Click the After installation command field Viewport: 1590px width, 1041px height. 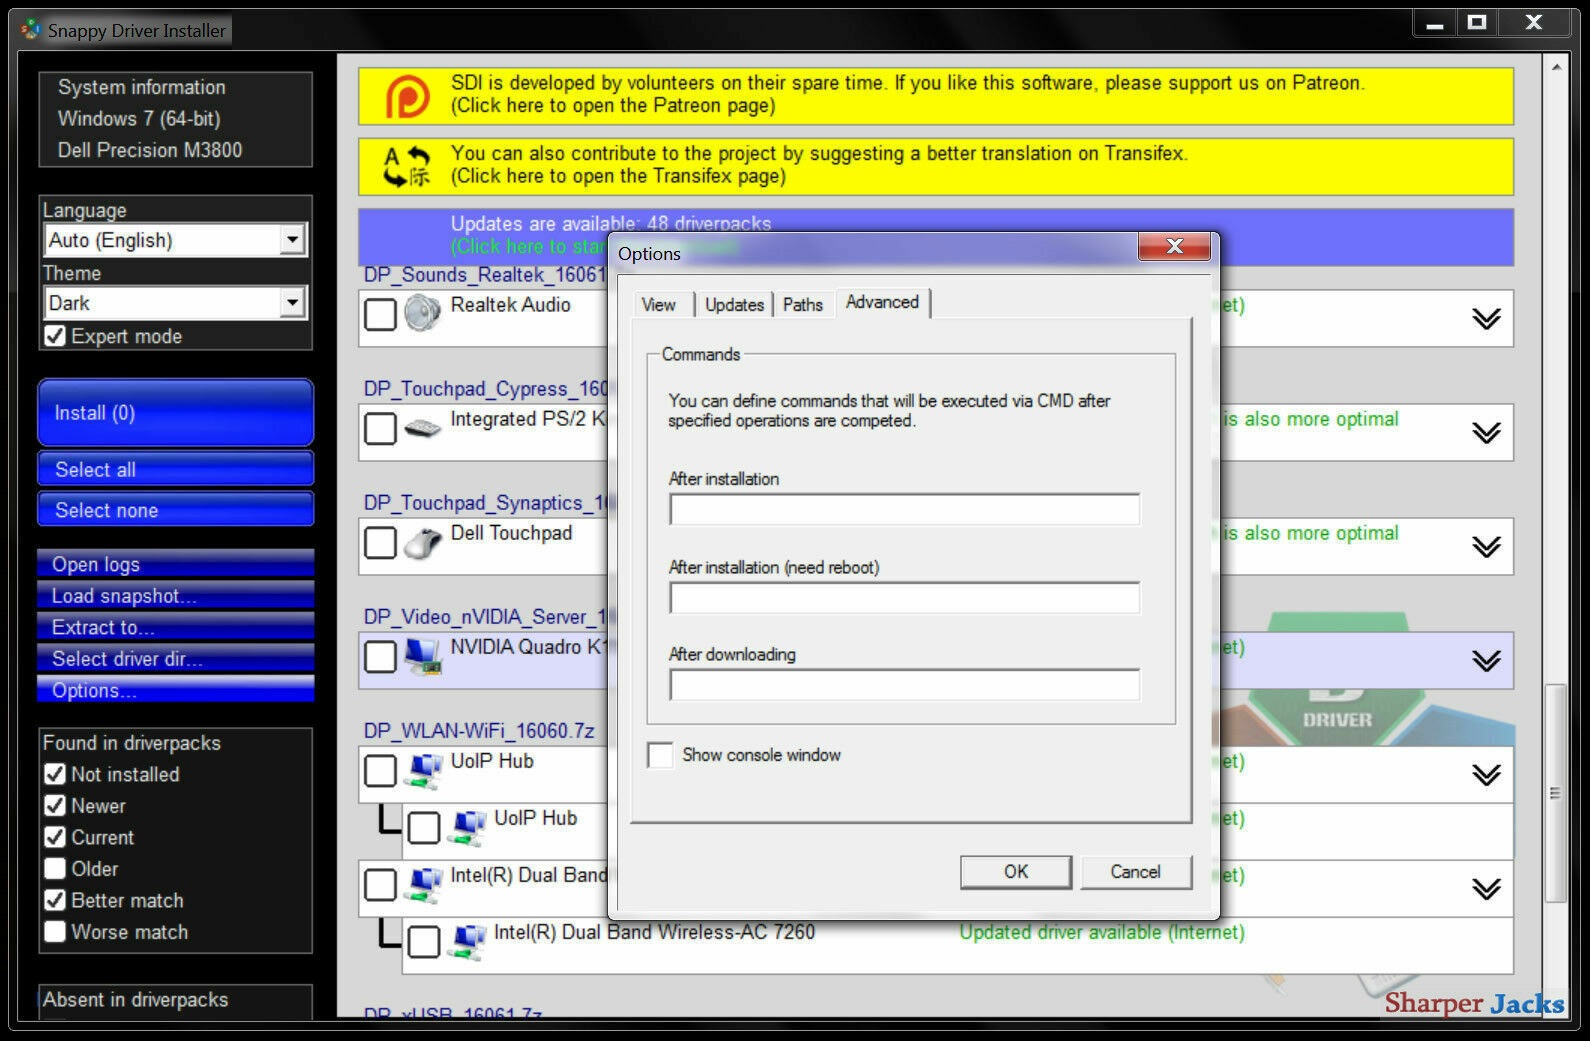tap(904, 509)
